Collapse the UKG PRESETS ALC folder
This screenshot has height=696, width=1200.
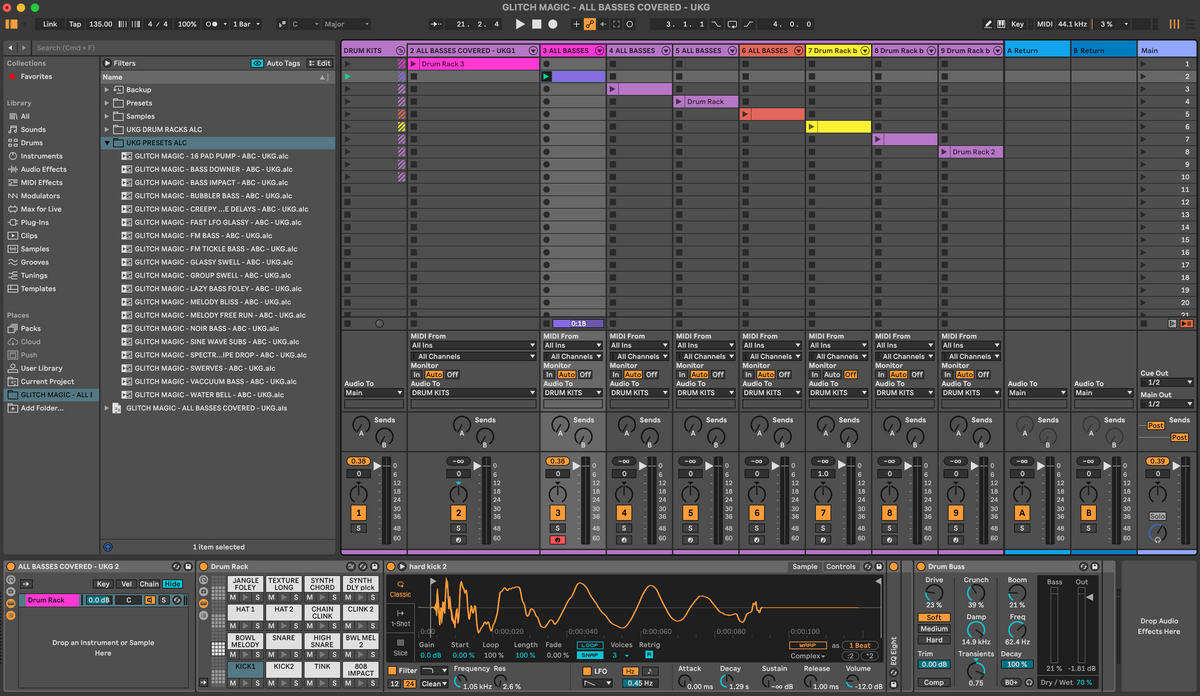pyautogui.click(x=107, y=143)
